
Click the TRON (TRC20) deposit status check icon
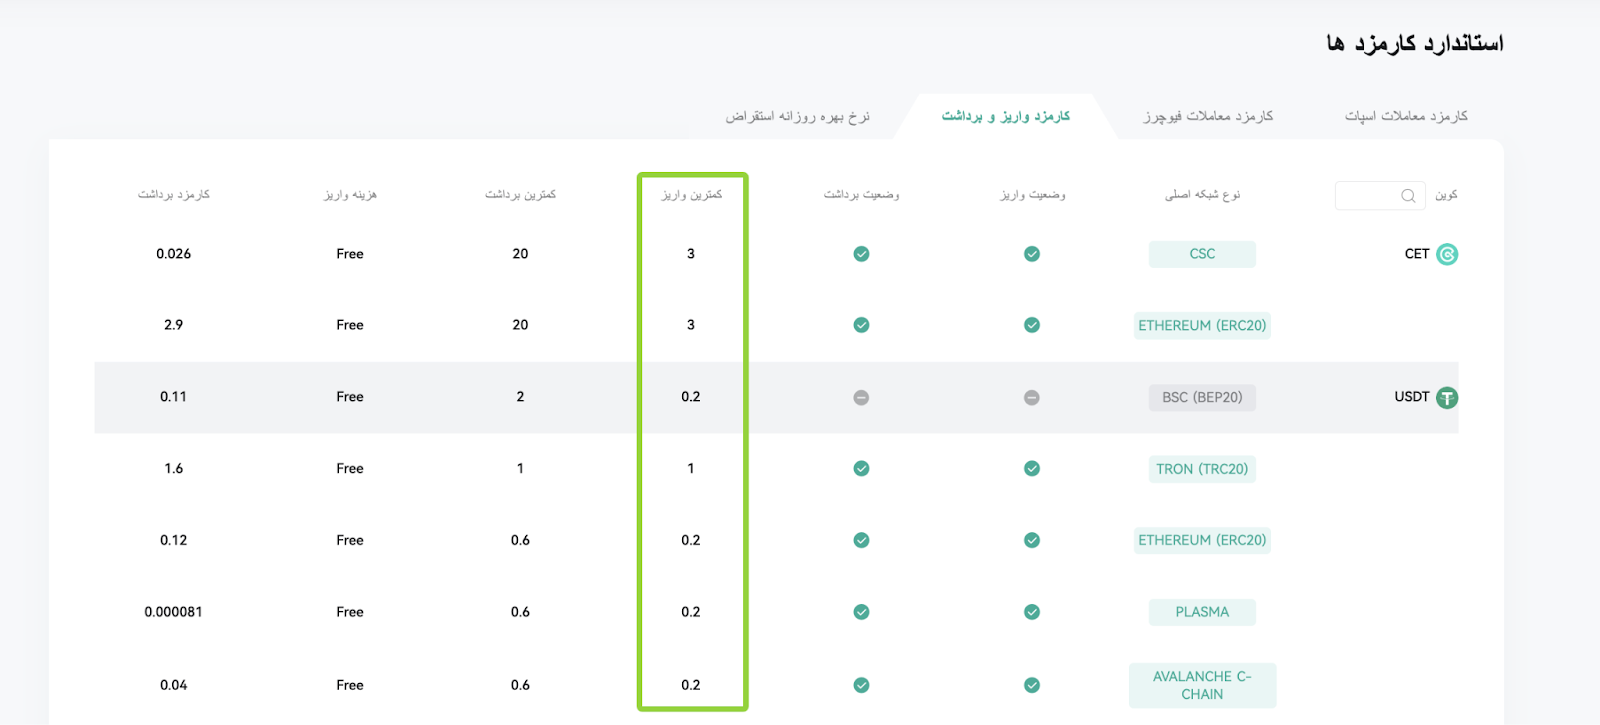(1032, 469)
